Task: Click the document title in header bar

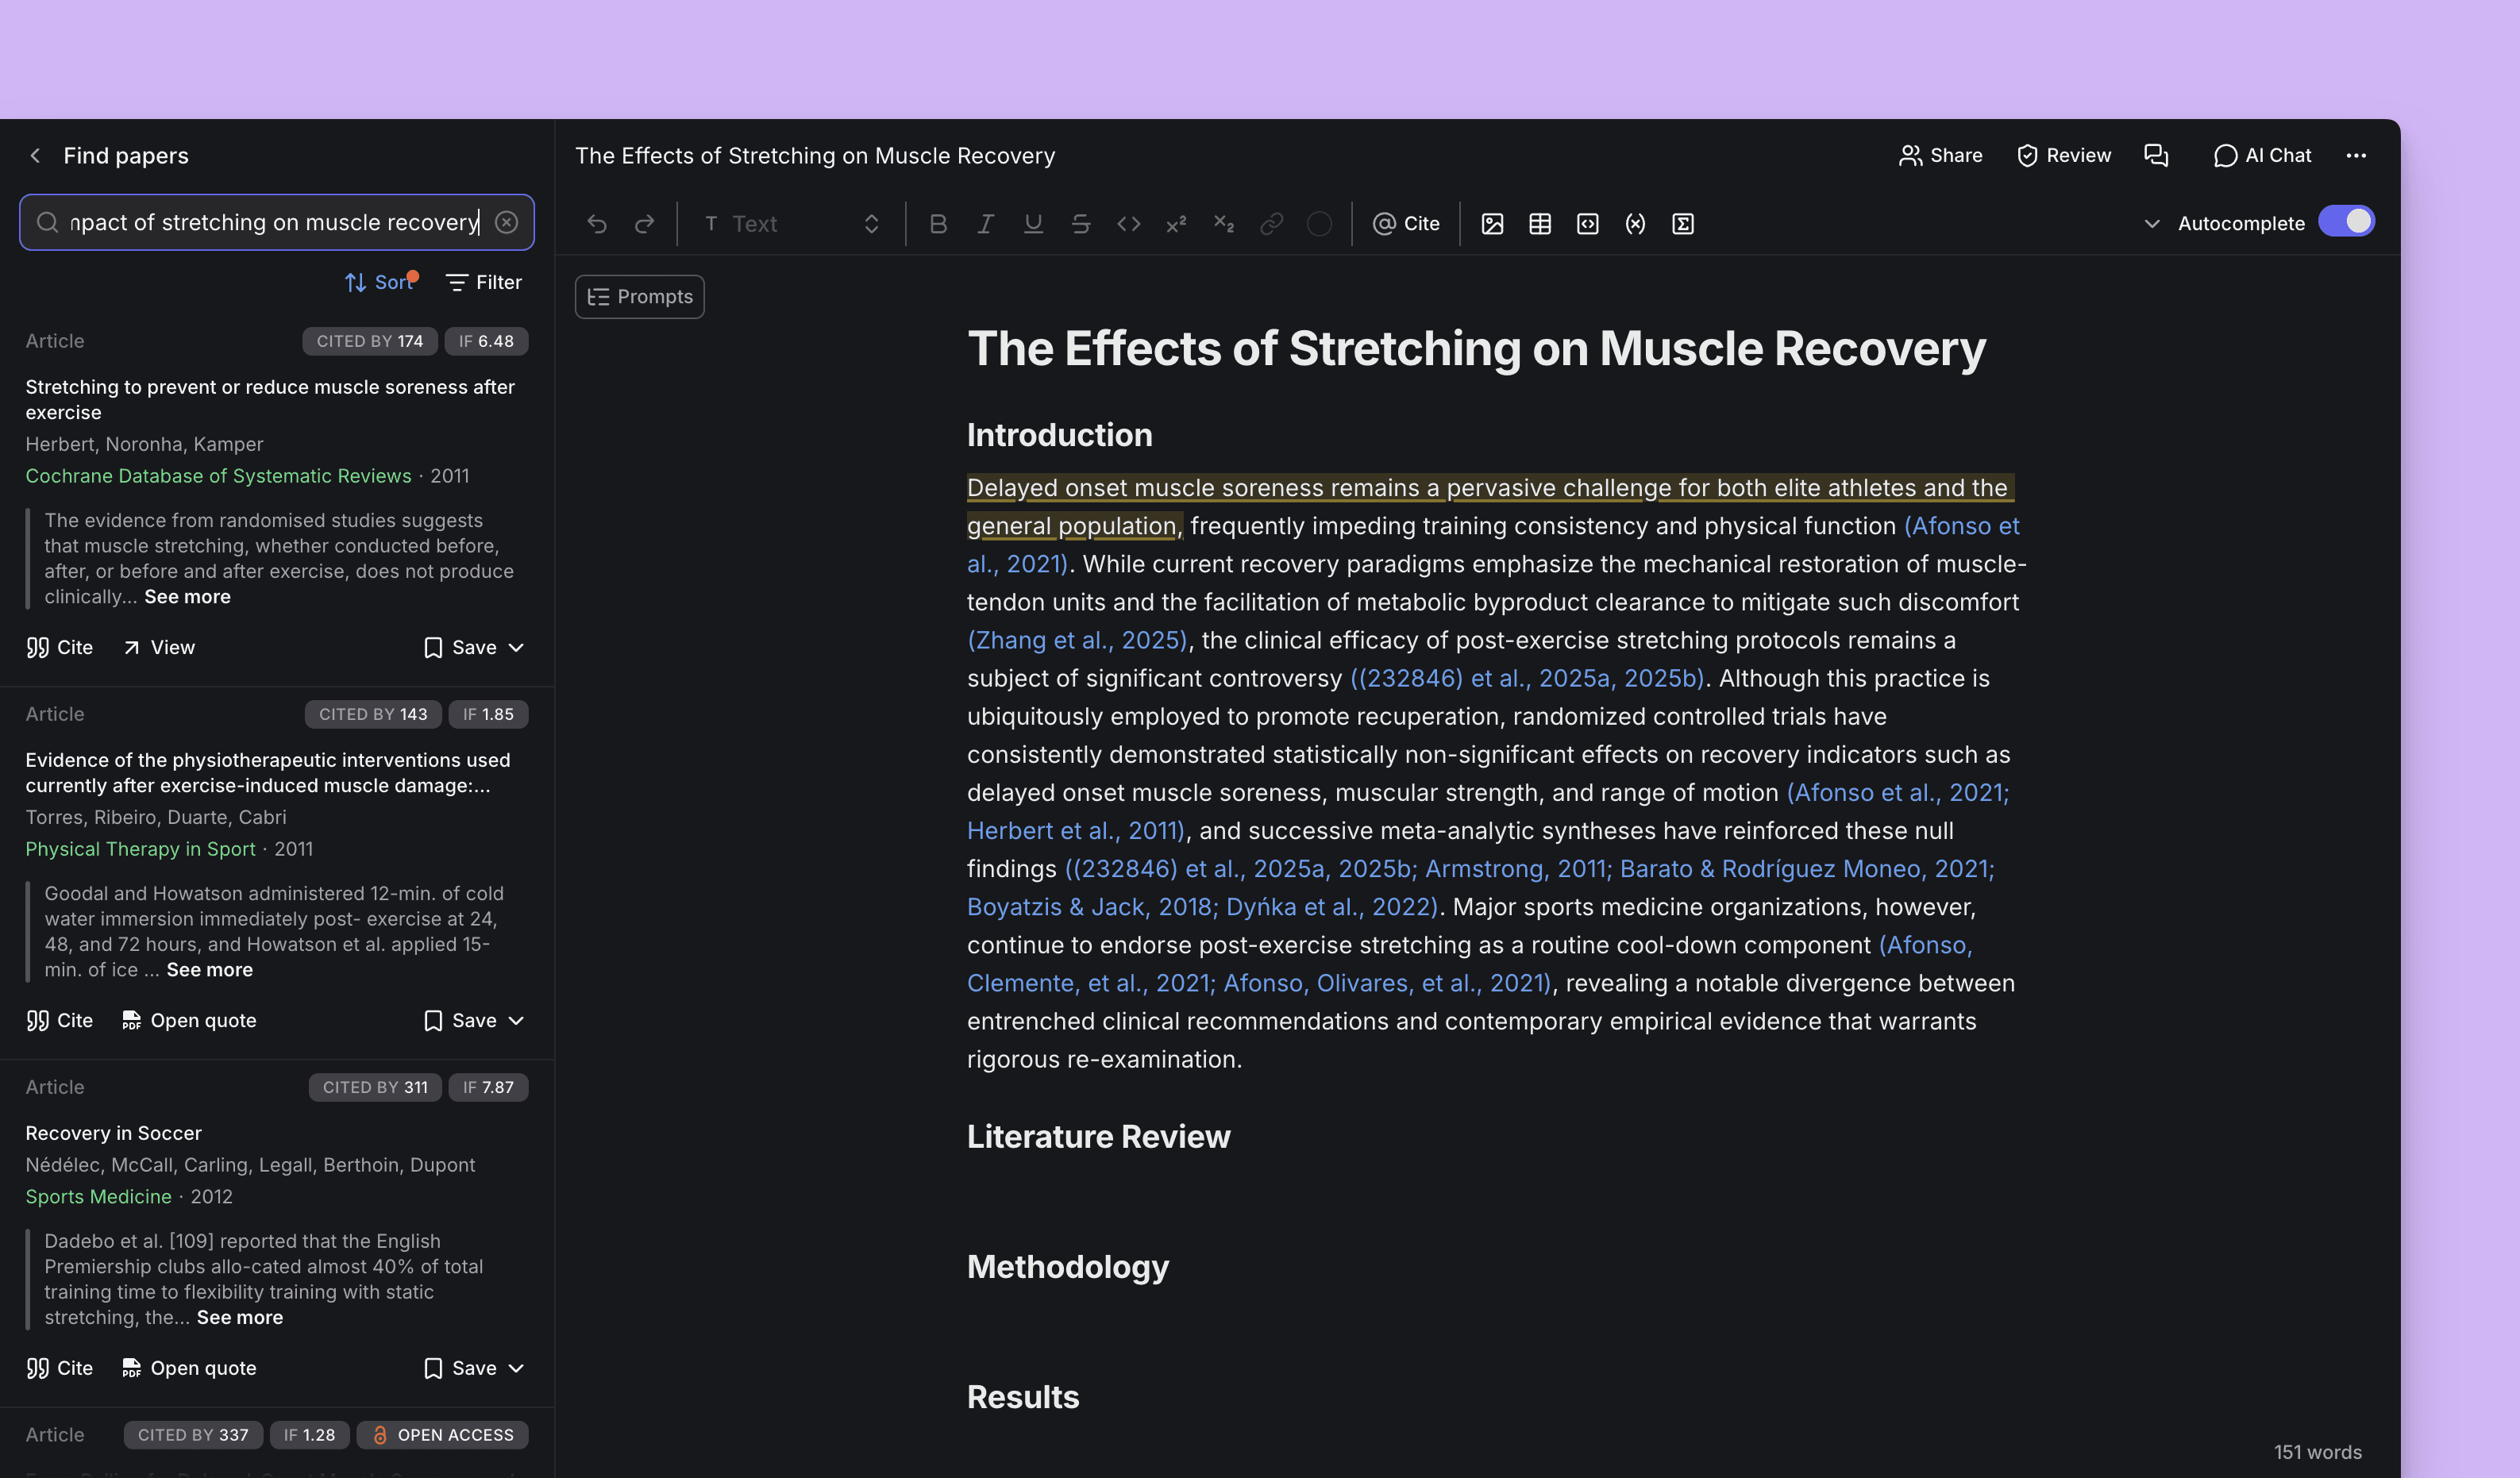Action: point(815,156)
